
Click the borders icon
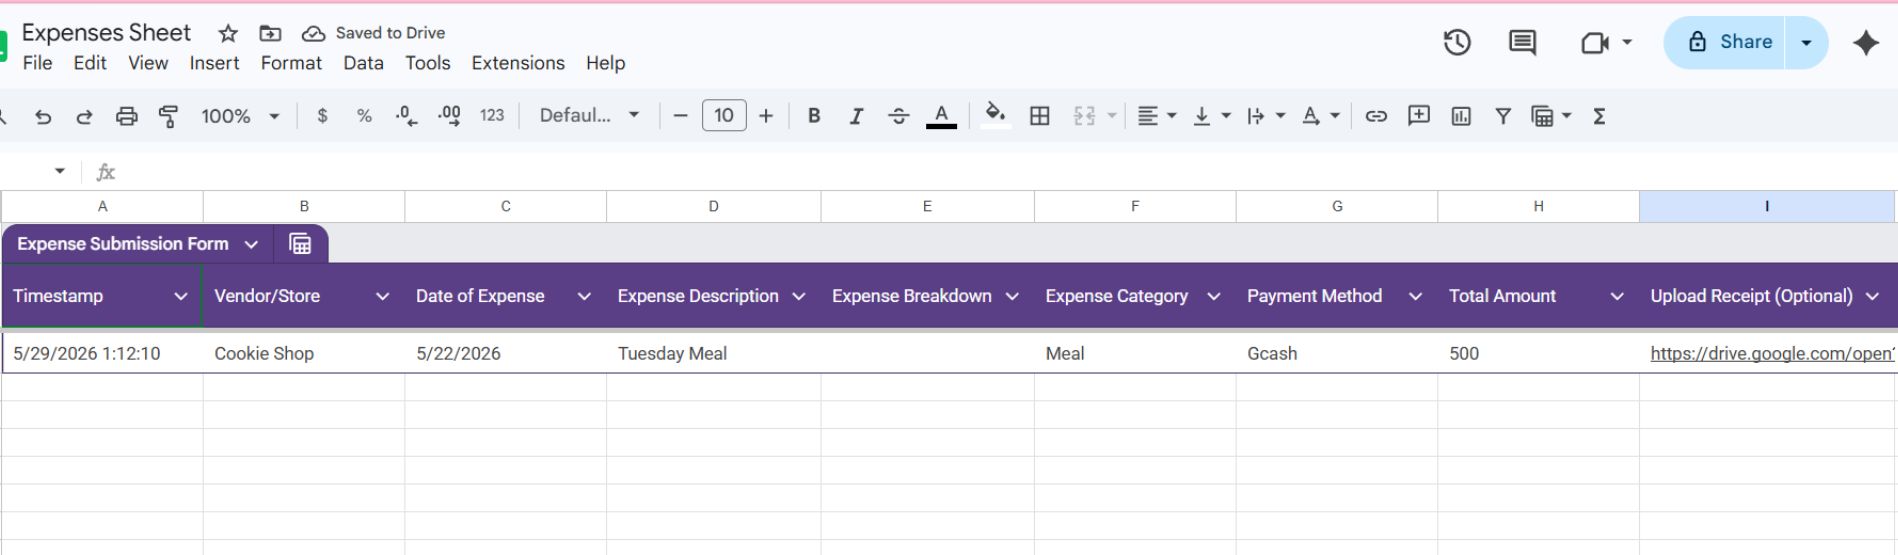[1040, 116]
